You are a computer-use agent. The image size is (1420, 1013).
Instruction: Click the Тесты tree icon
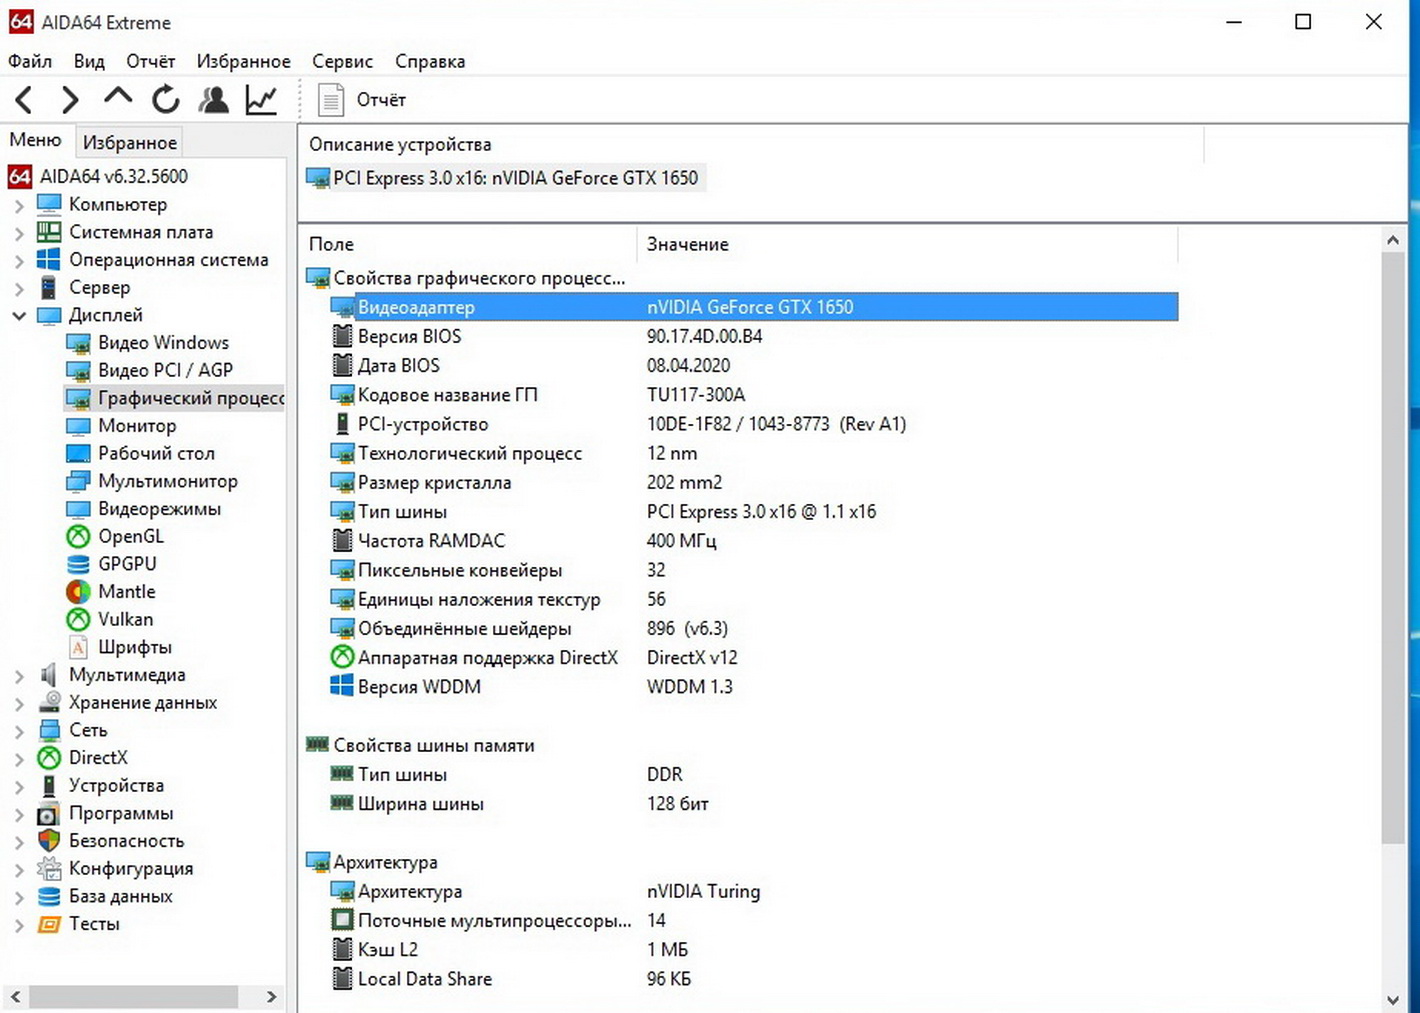pos(49,924)
